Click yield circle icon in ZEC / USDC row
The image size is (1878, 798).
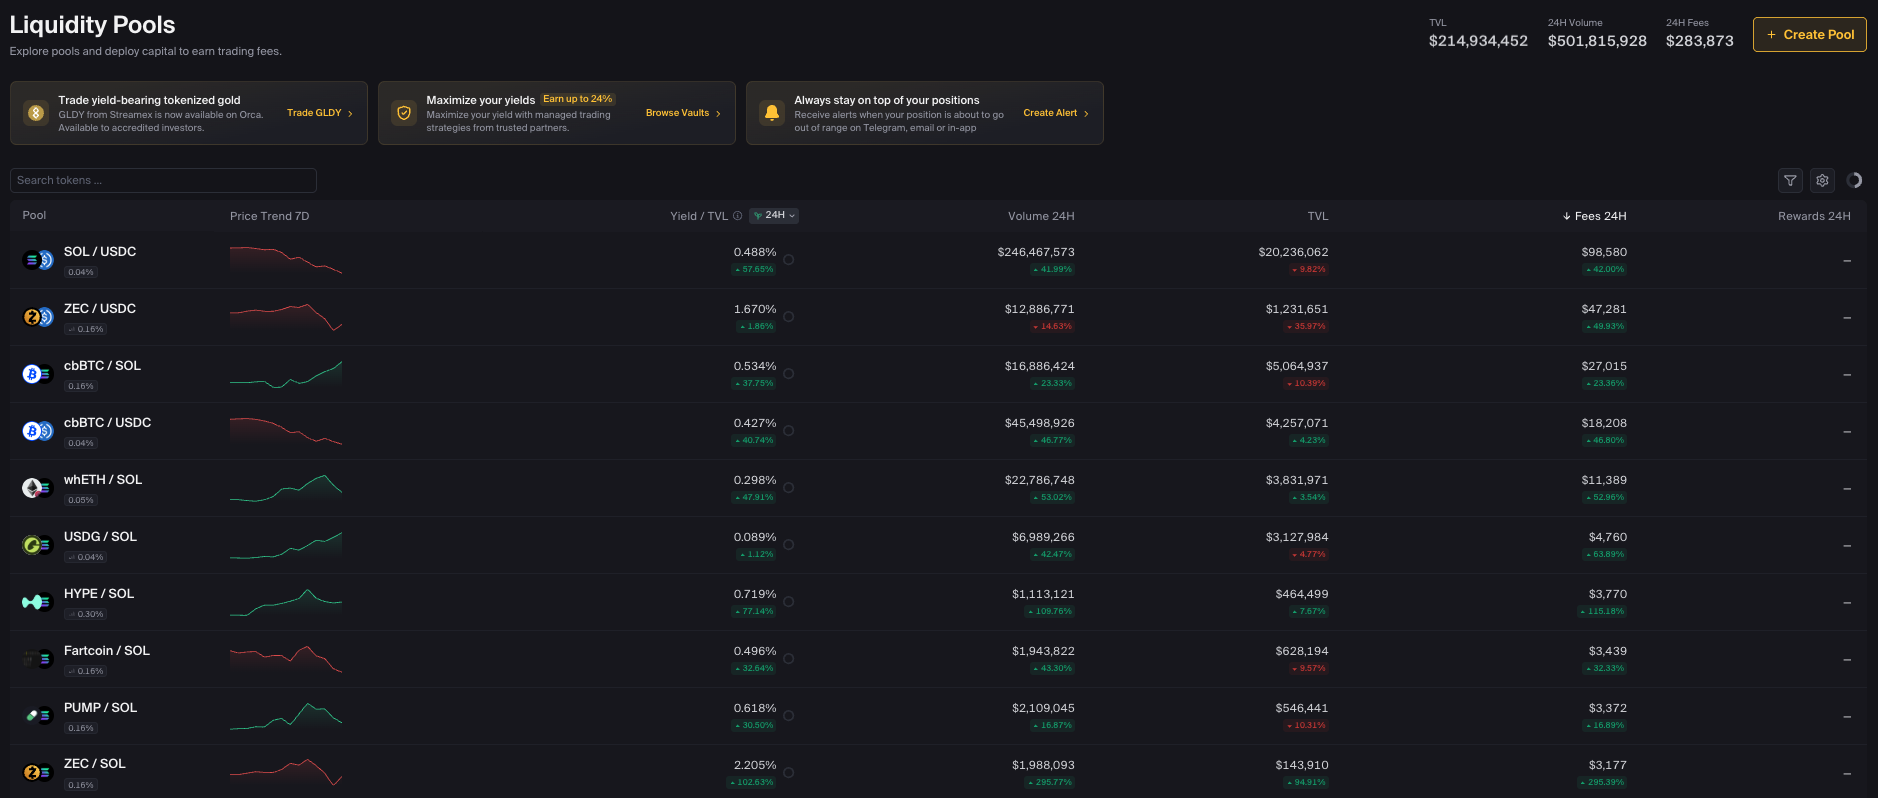789,317
